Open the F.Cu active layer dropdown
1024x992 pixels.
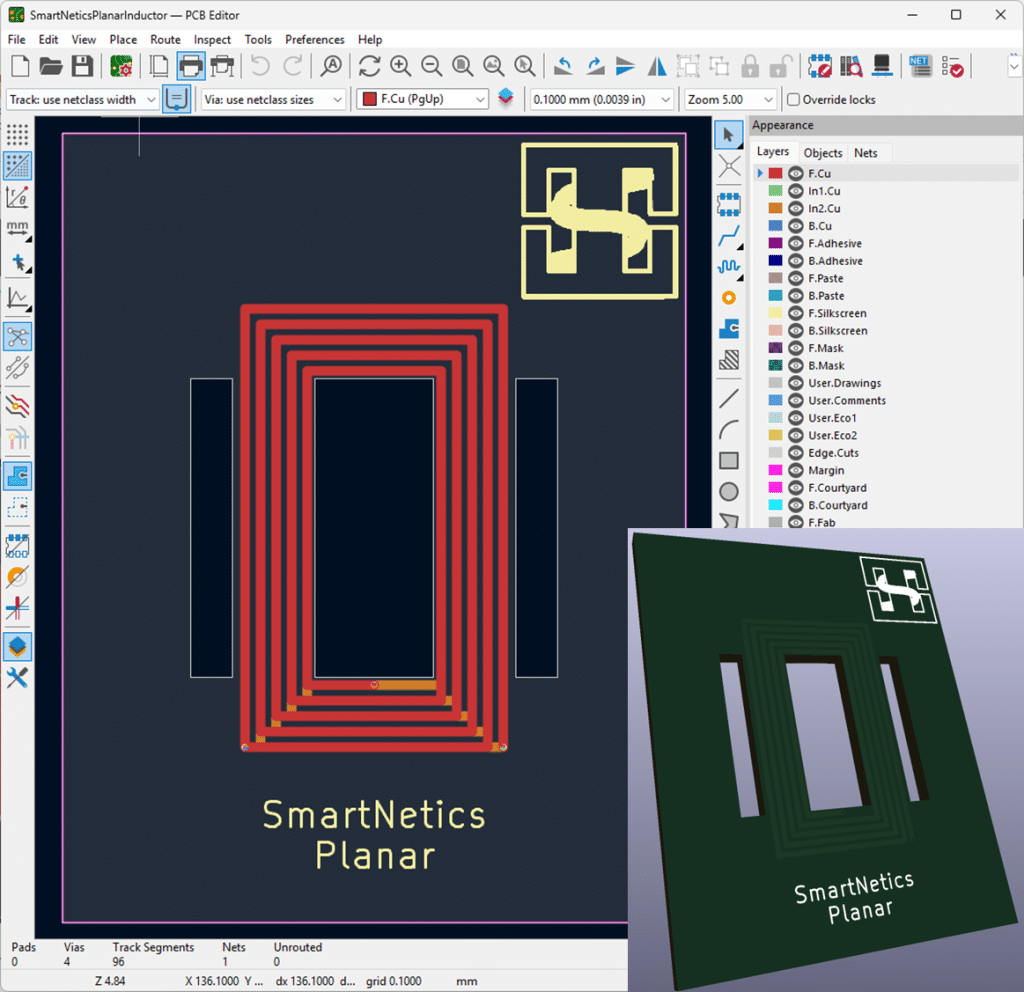coord(423,99)
